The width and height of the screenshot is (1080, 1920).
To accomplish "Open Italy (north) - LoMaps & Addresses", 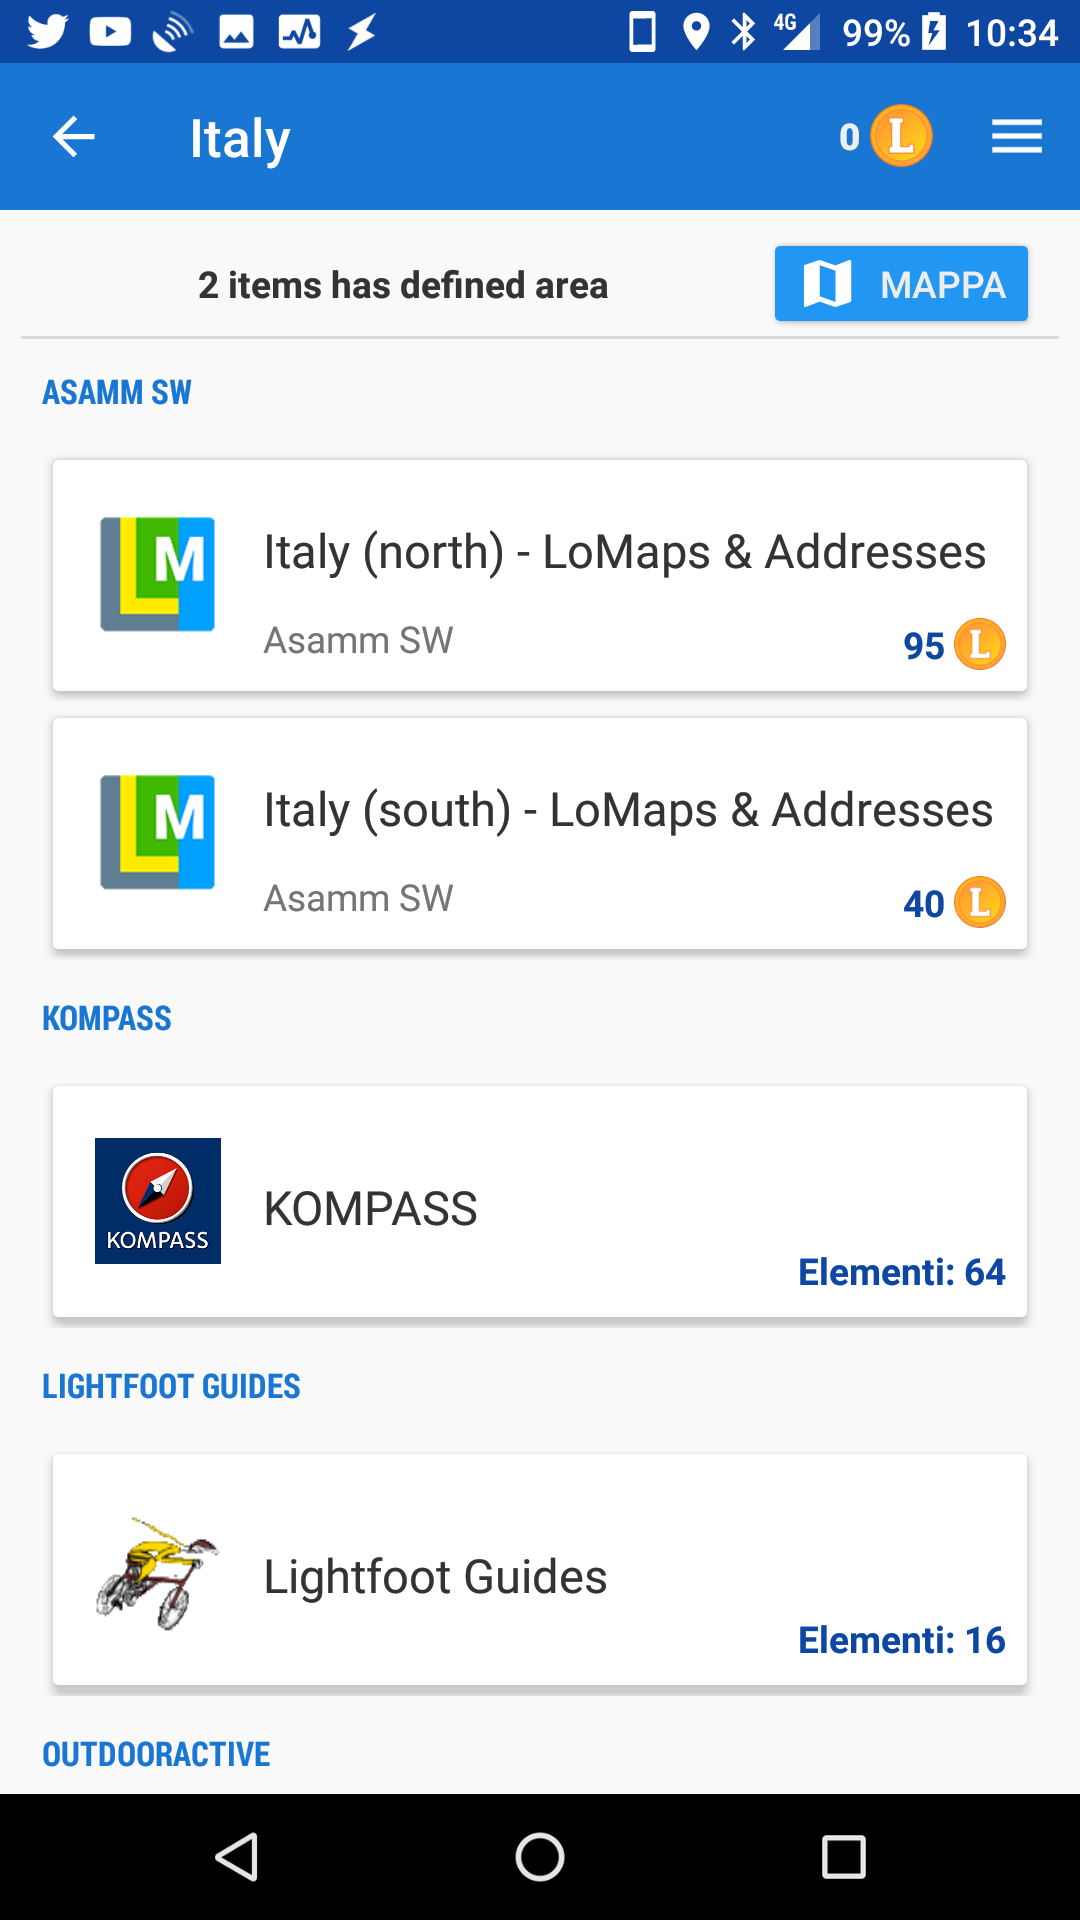I will coord(624,552).
